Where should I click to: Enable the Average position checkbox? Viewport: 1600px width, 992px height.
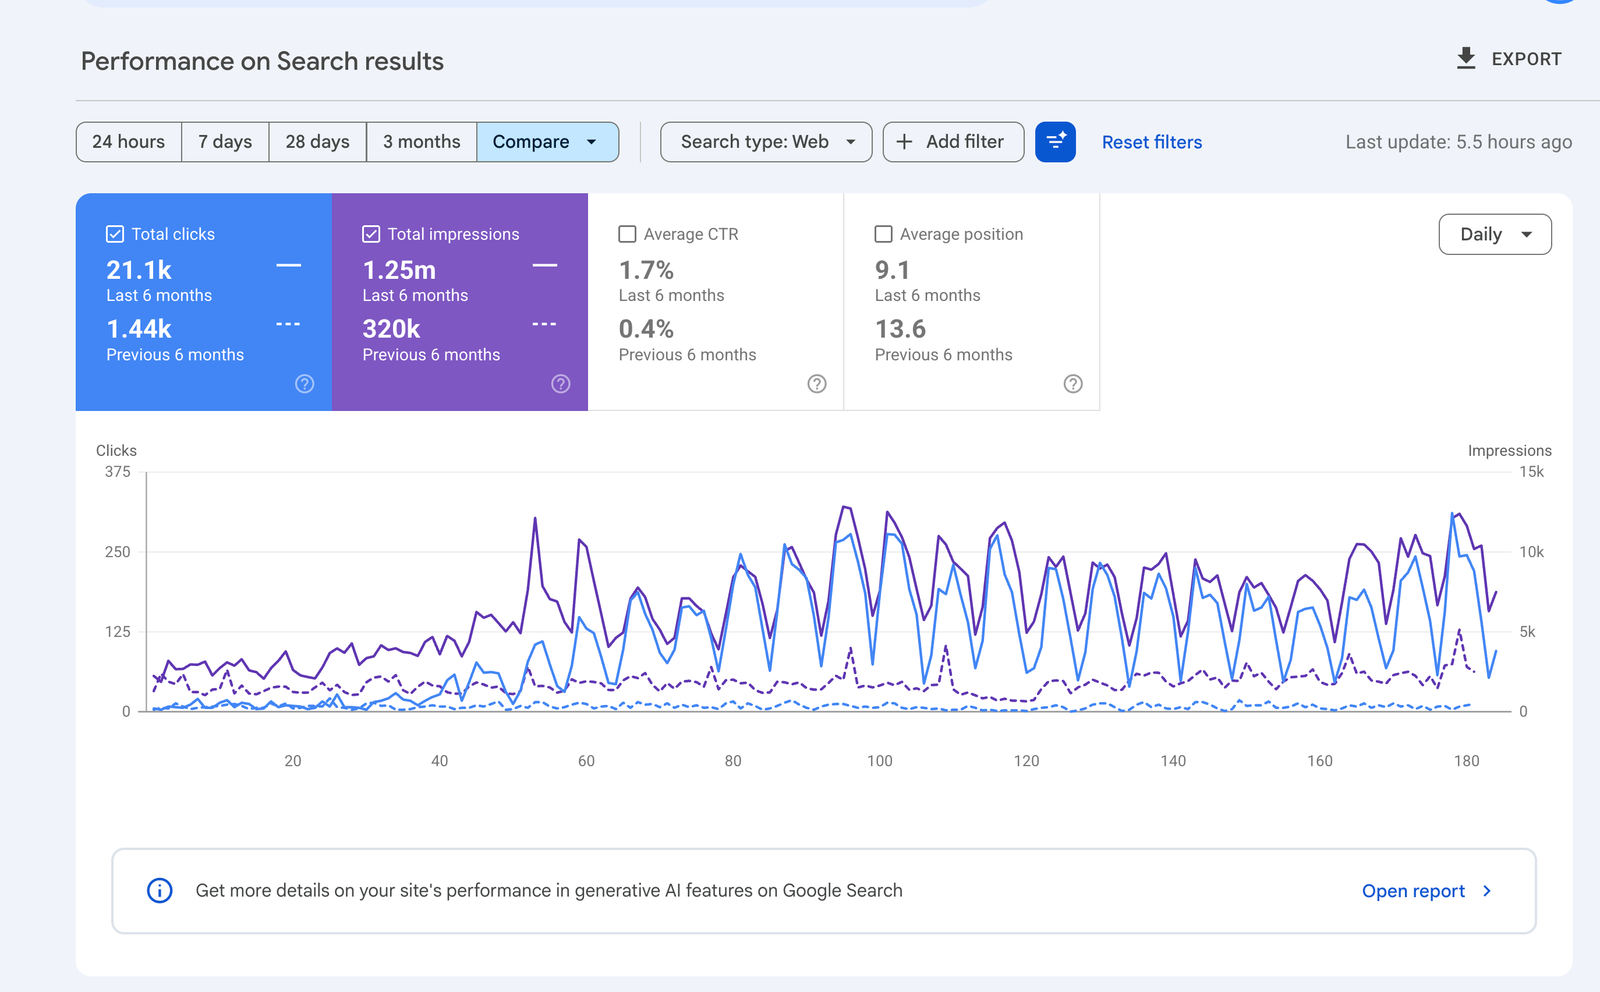point(883,234)
